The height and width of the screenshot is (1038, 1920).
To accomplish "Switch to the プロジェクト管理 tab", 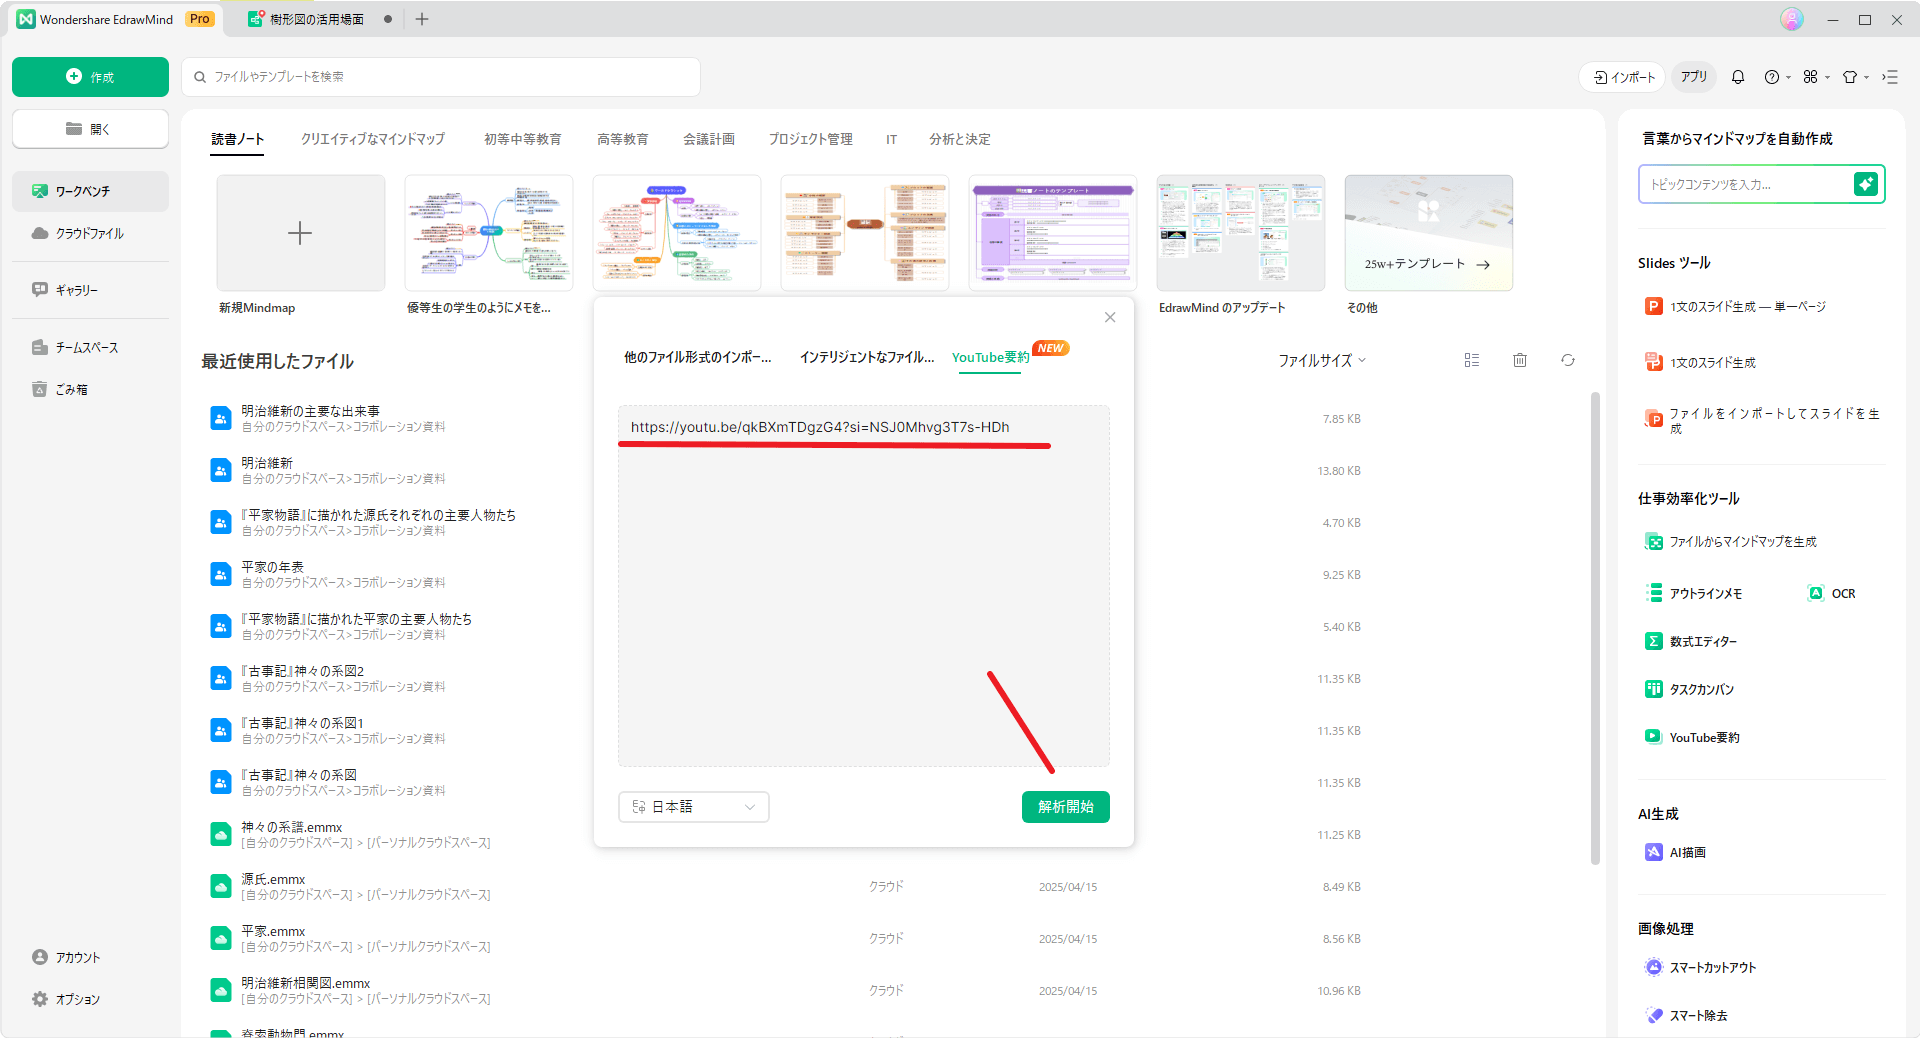I will 810,139.
